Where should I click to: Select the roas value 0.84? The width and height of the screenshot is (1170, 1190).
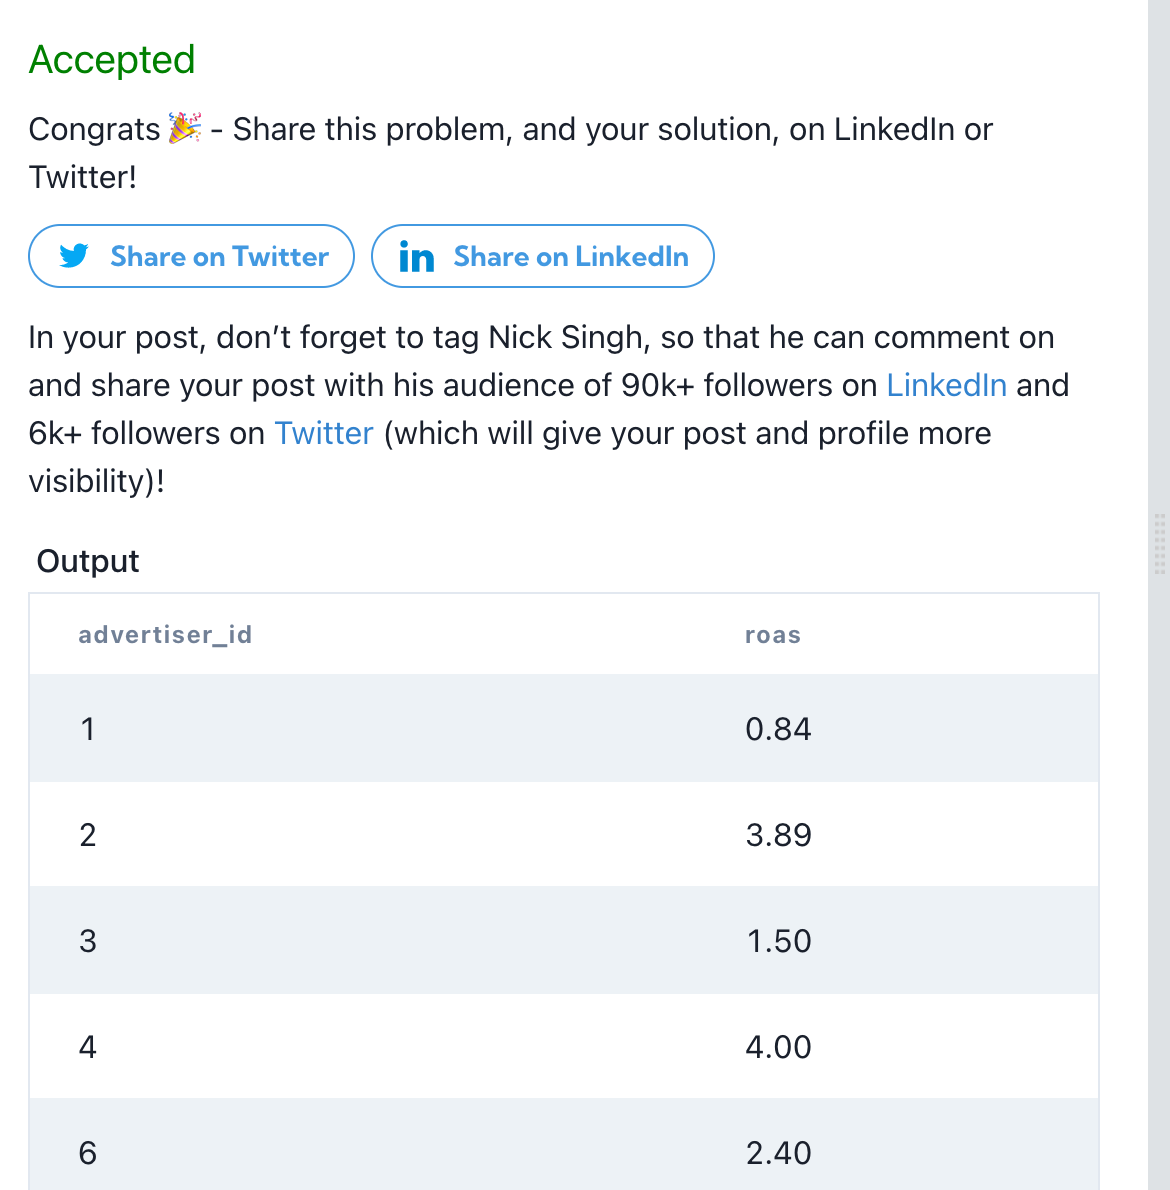coord(778,729)
